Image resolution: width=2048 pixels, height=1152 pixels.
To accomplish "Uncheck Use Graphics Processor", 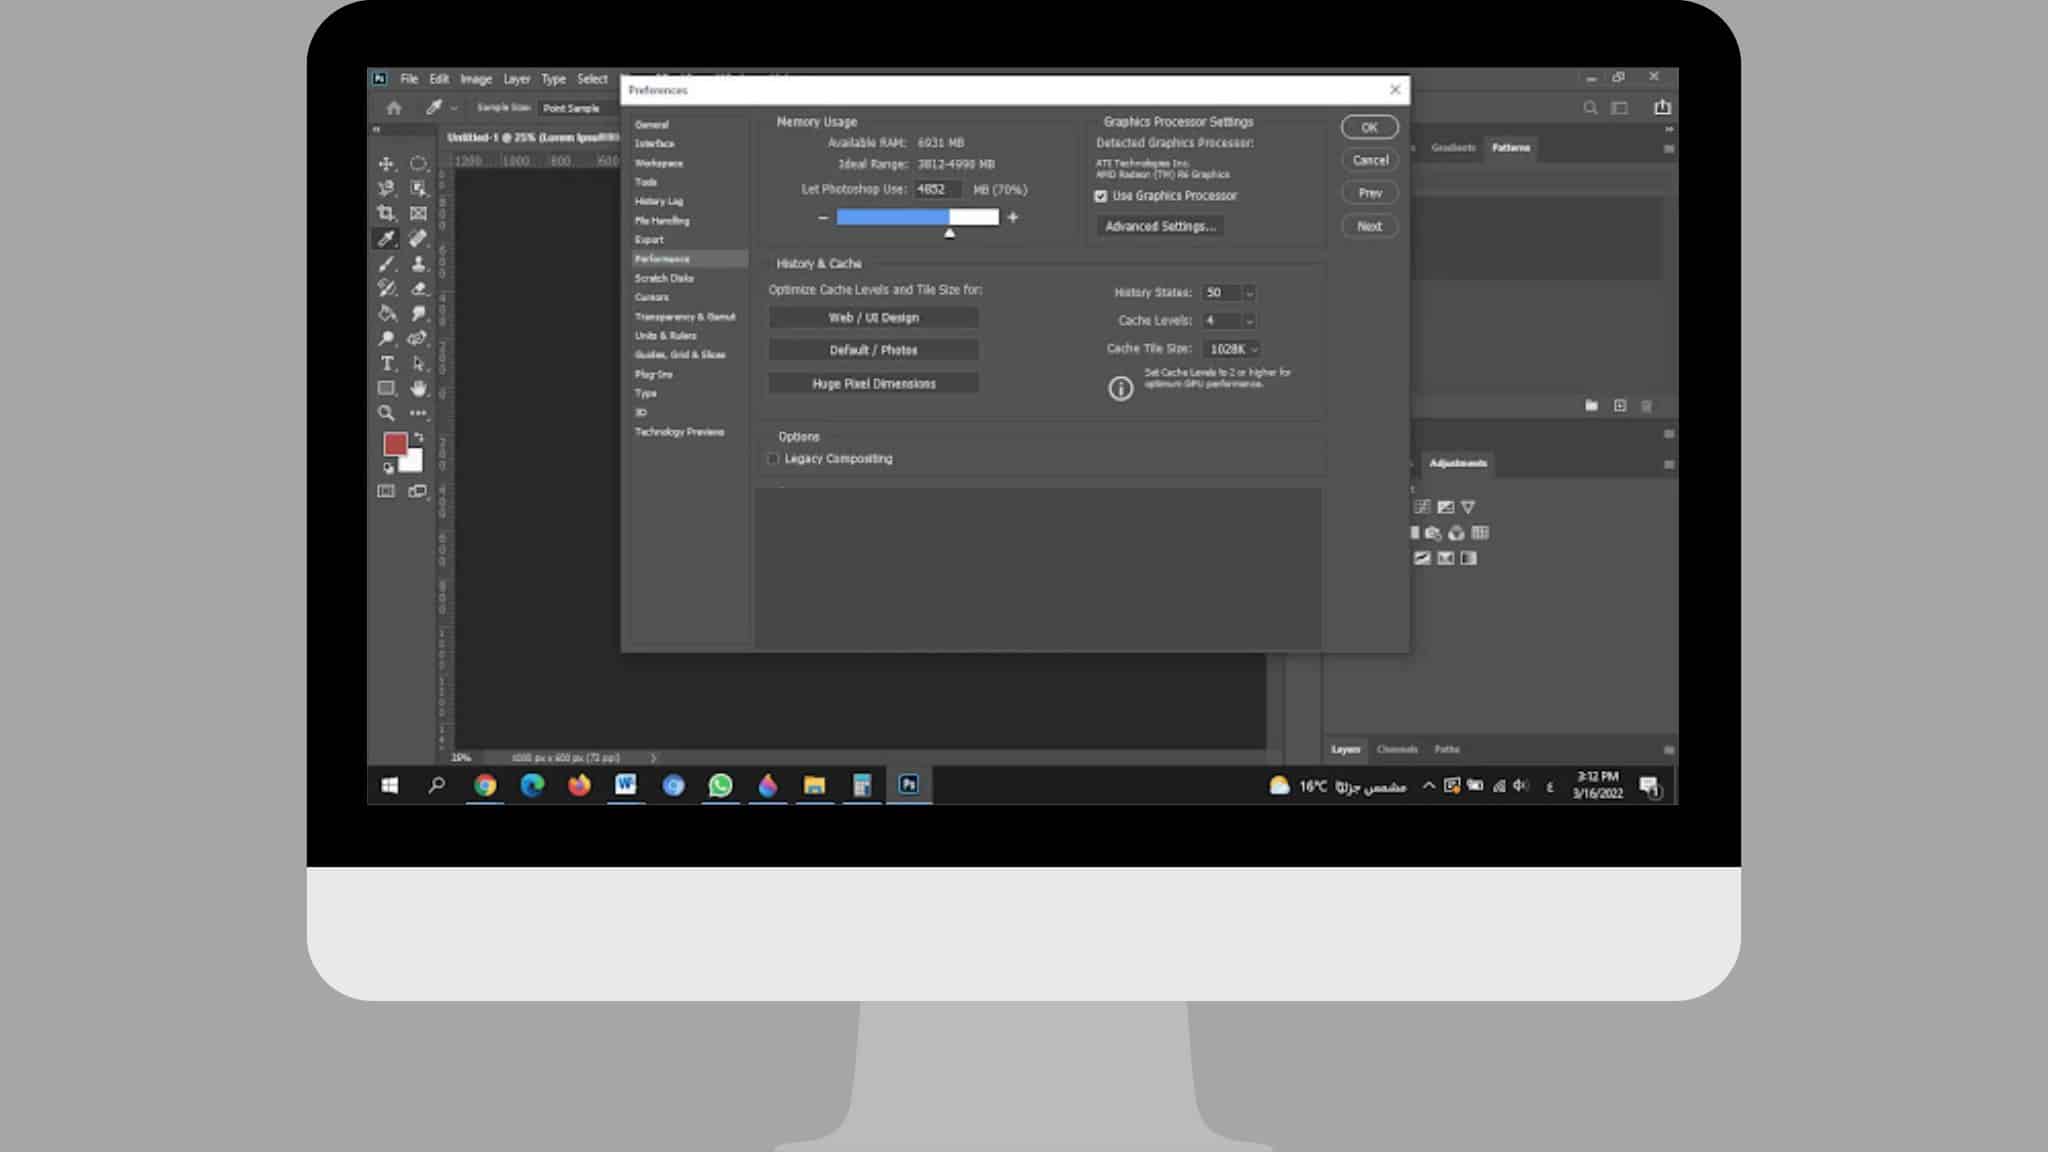I will 1101,196.
